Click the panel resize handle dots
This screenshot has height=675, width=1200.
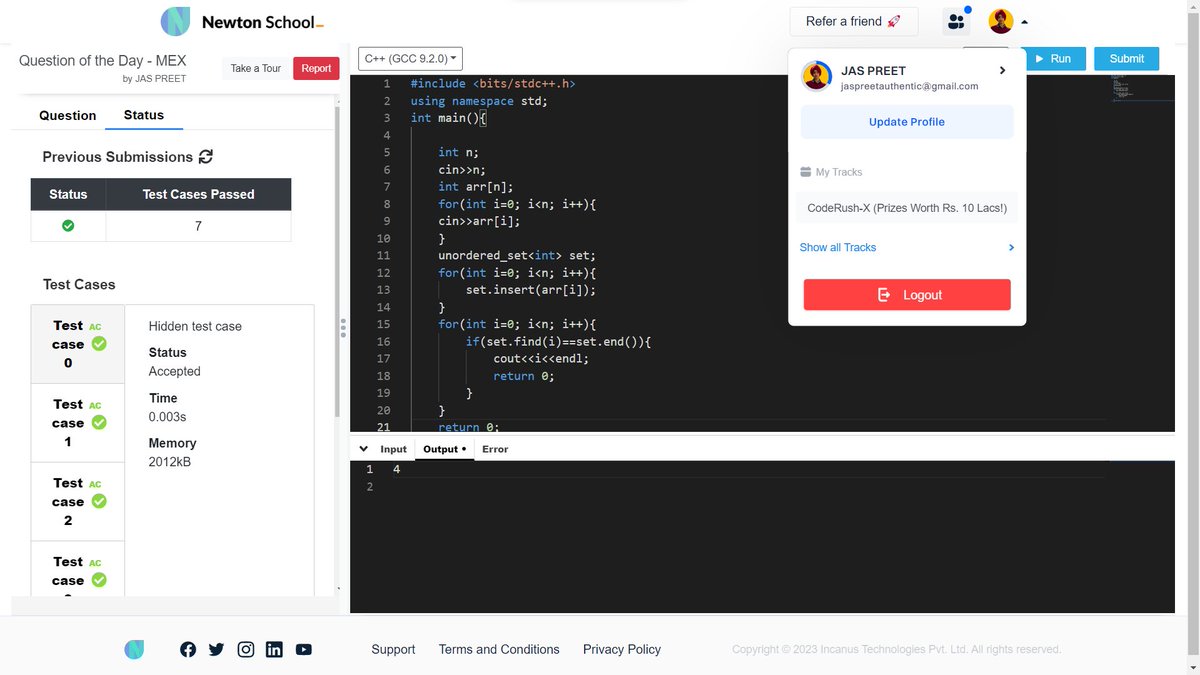click(343, 328)
